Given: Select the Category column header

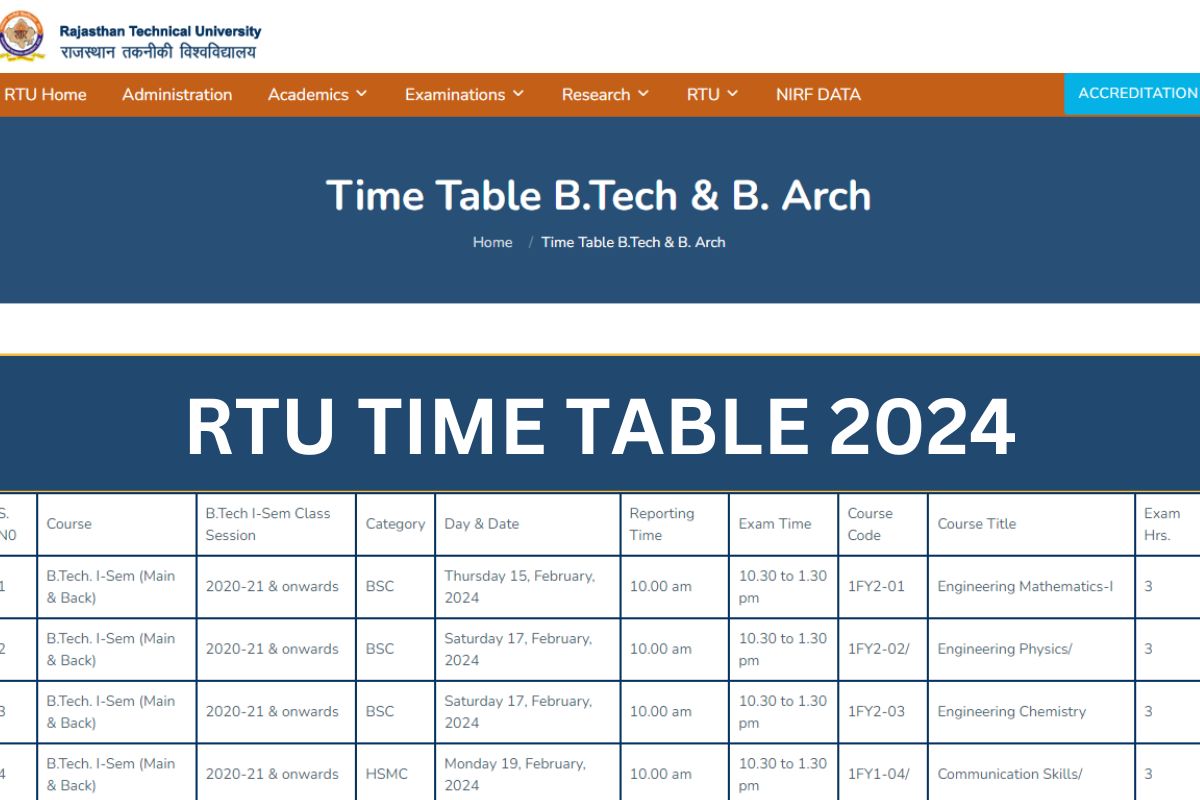Looking at the screenshot, I should pos(395,524).
